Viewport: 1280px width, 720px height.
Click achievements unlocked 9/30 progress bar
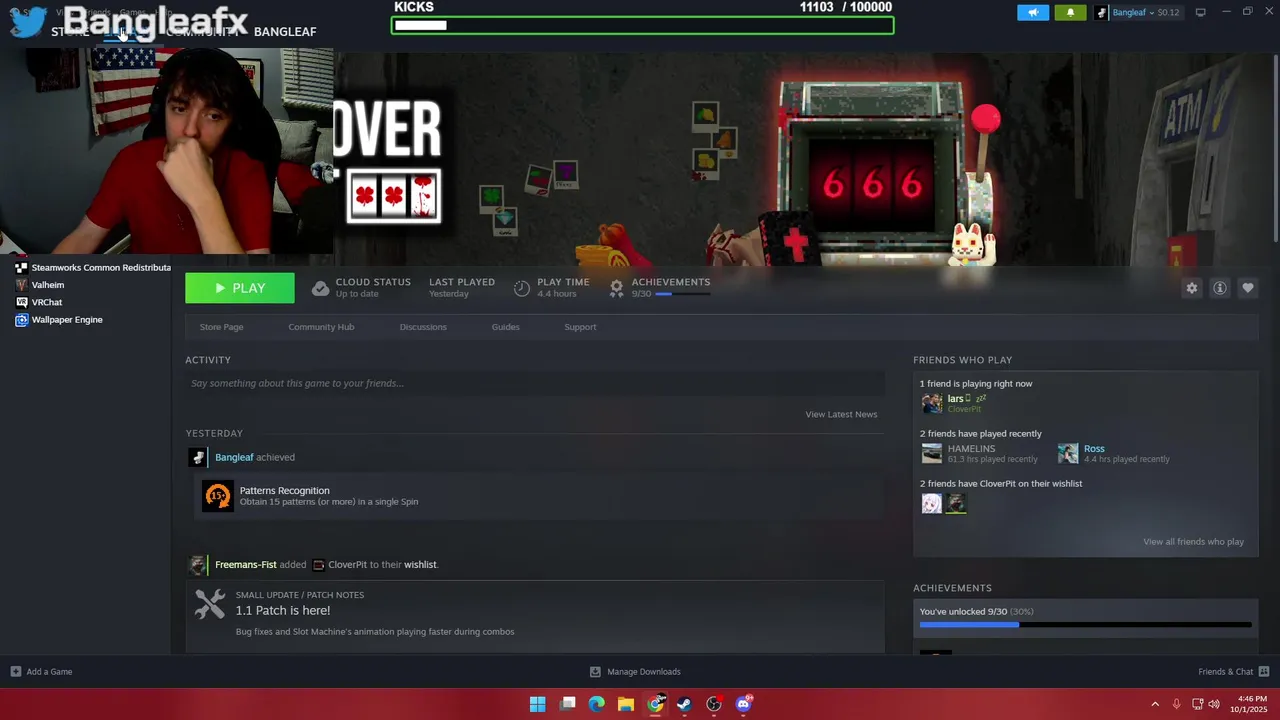click(1085, 625)
